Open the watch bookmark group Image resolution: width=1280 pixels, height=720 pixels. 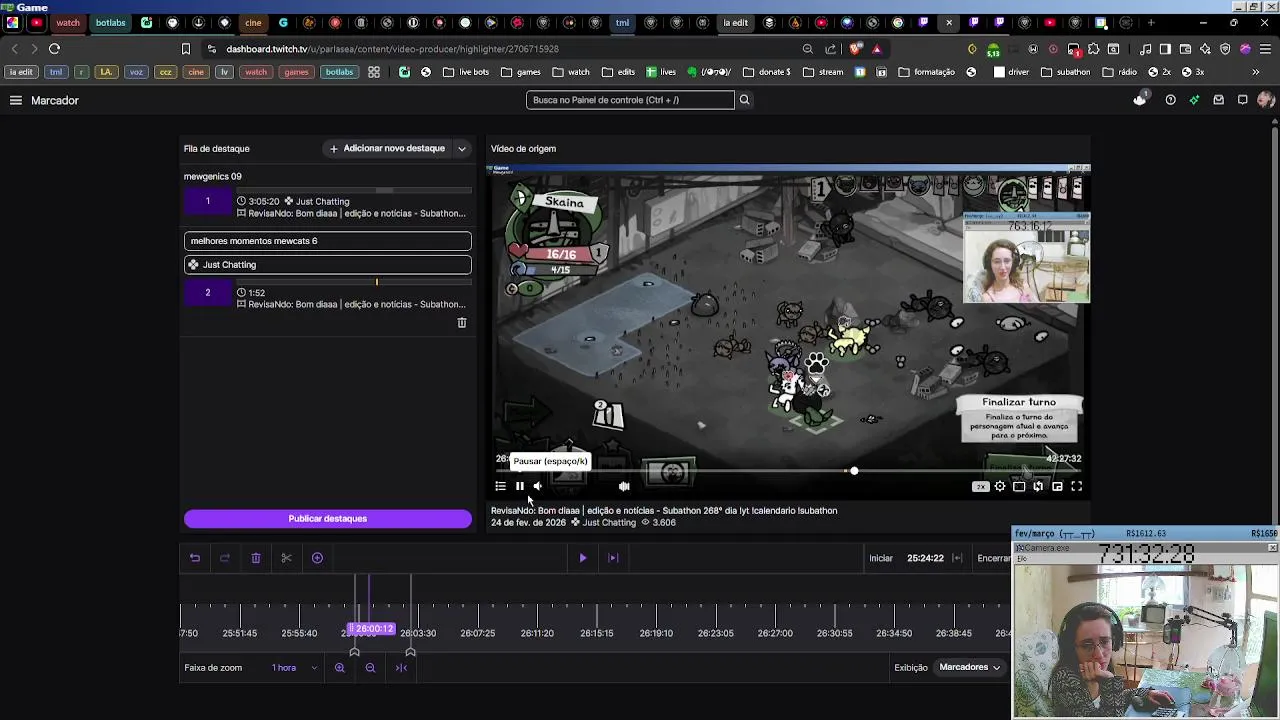(x=256, y=72)
